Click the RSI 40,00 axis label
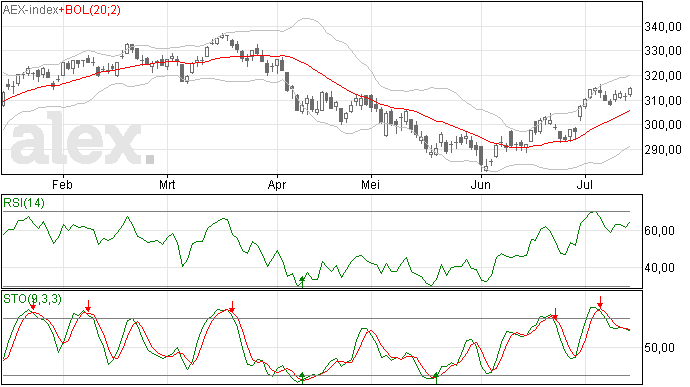 coord(659,268)
